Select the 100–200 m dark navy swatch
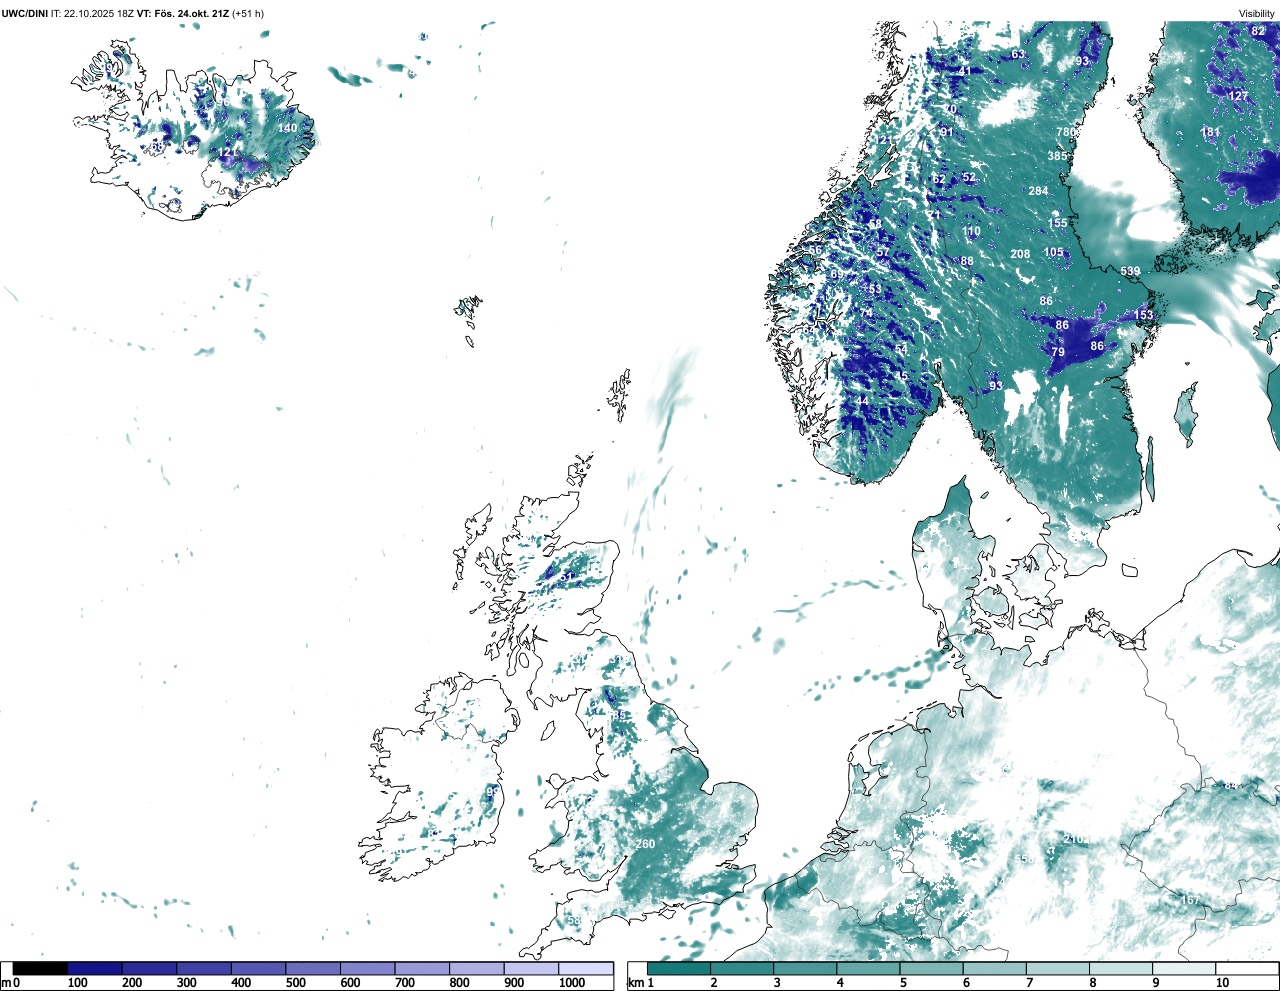 [x=95, y=968]
